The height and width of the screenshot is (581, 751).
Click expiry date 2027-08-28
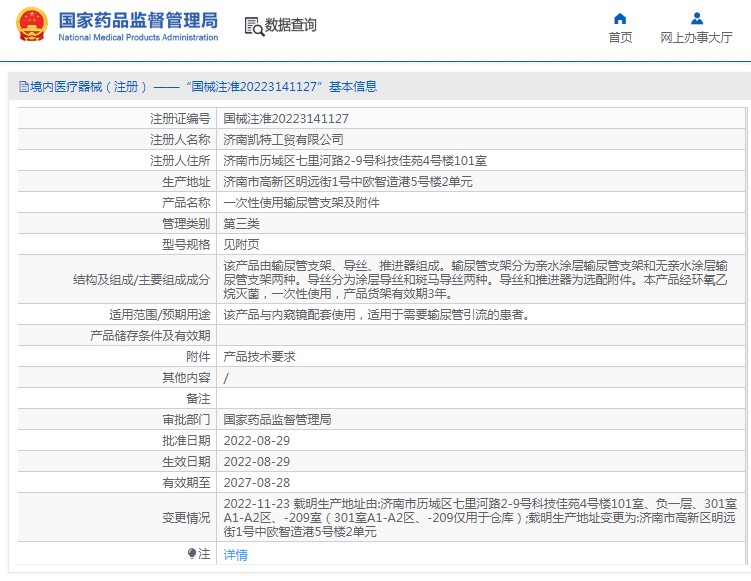[256, 482]
